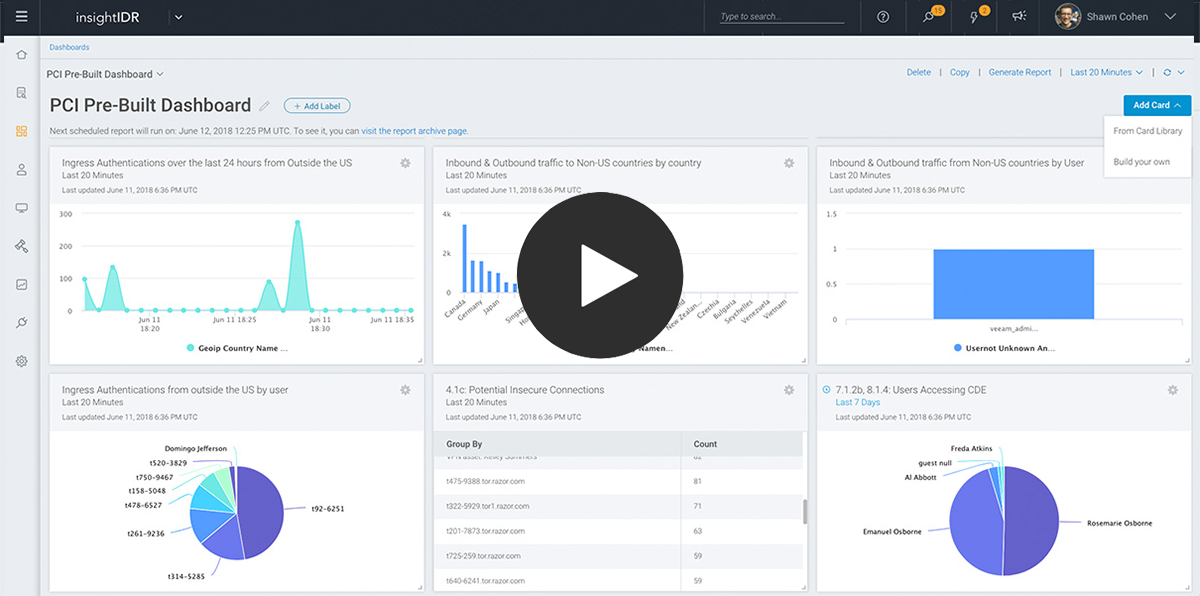Click clock icon on Users Accessing CDE card

click(x=826, y=390)
